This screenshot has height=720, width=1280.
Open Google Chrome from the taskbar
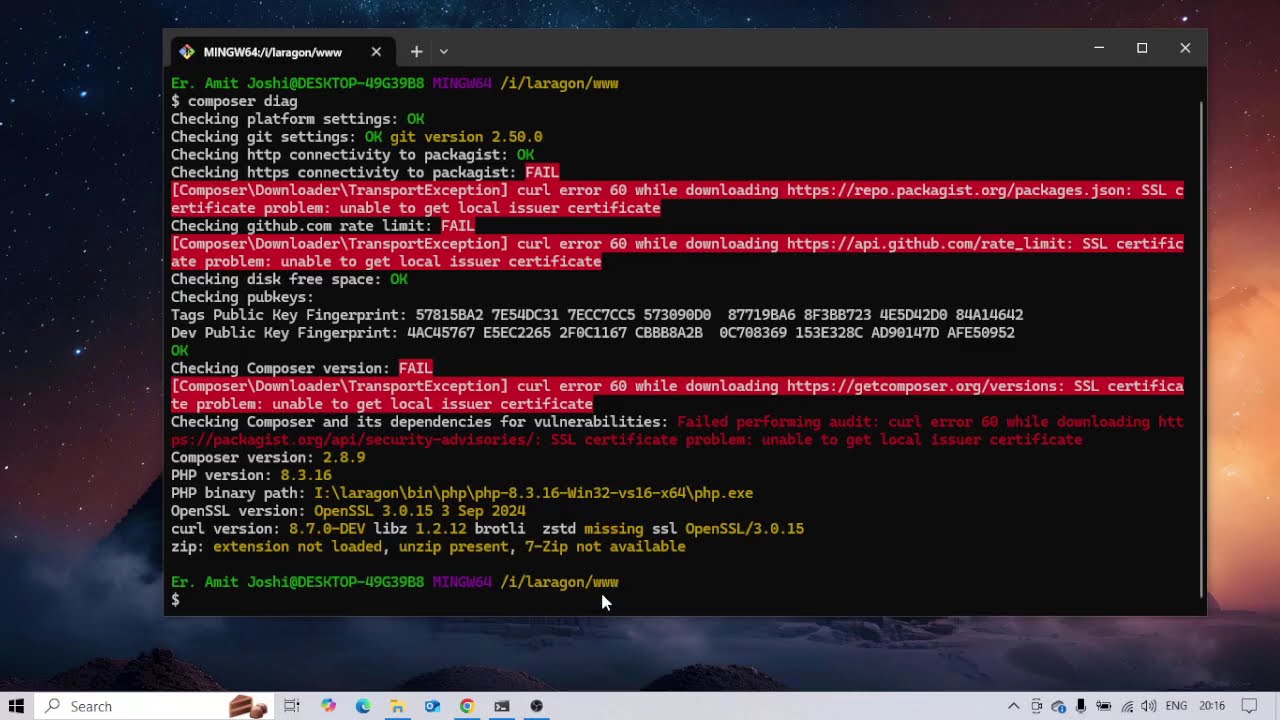click(x=467, y=706)
